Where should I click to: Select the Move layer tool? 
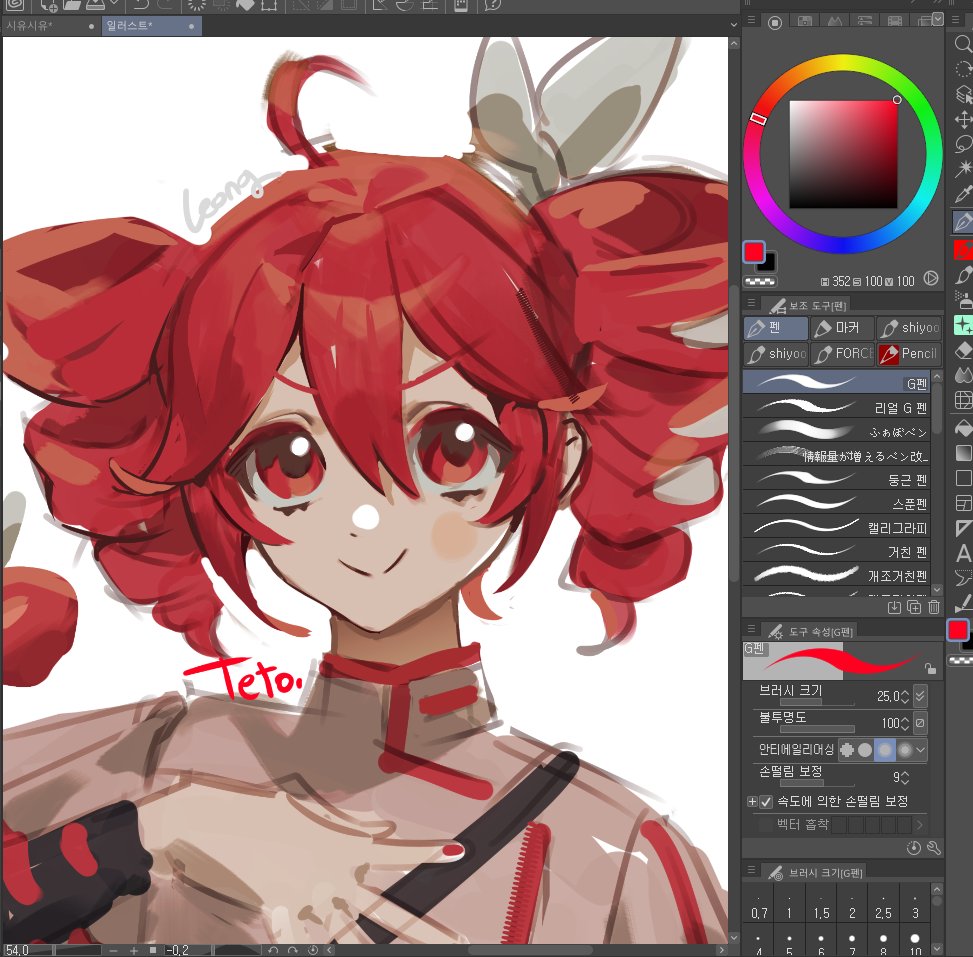963,119
